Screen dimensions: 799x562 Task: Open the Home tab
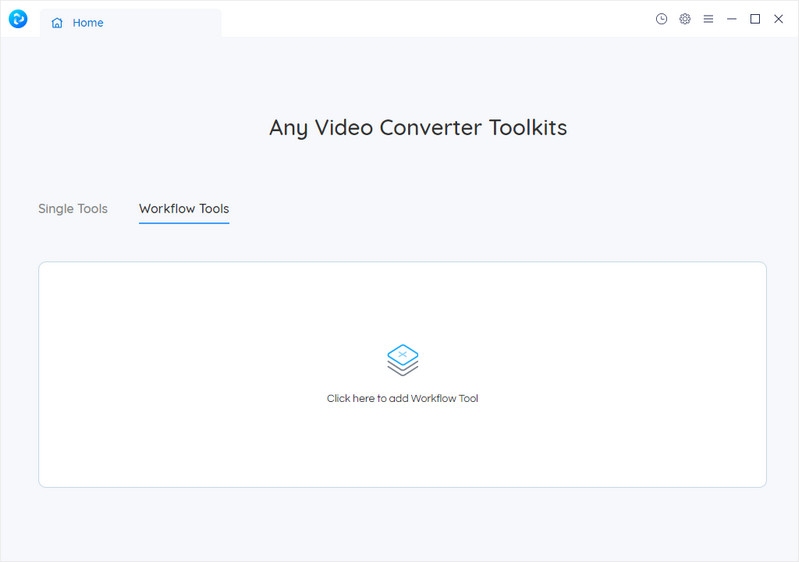130,23
